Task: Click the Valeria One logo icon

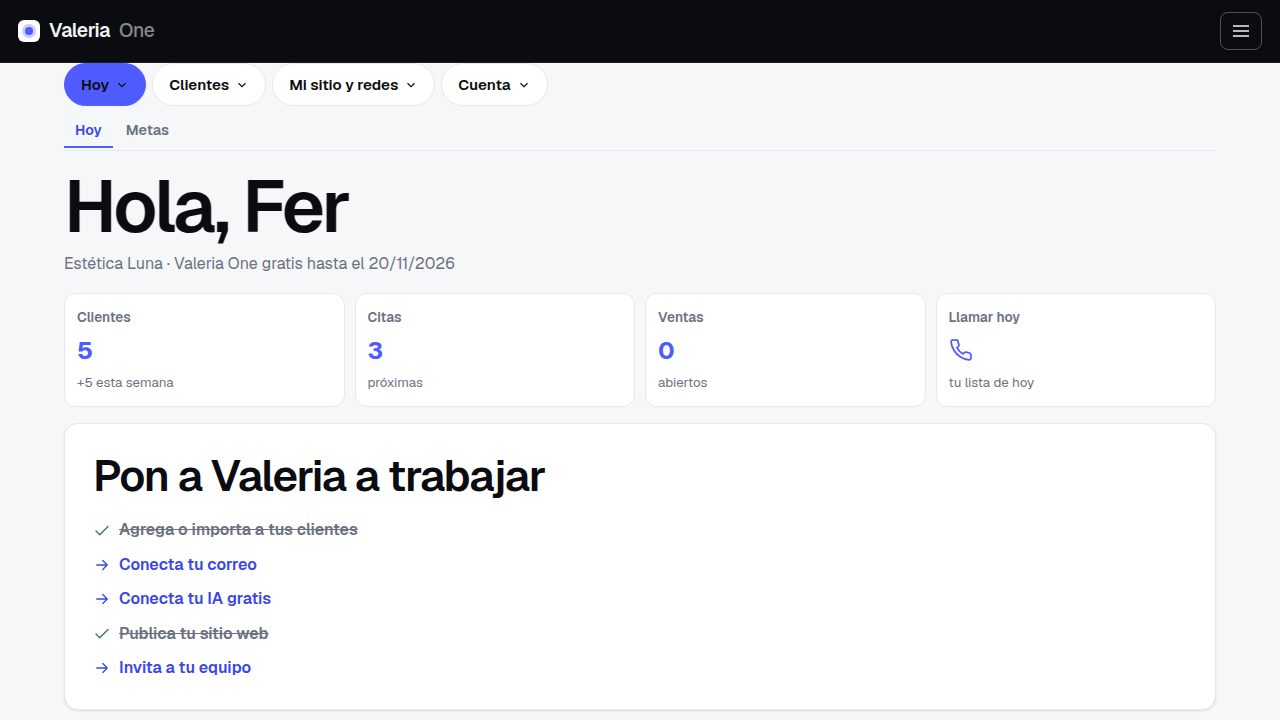Action: pos(29,31)
